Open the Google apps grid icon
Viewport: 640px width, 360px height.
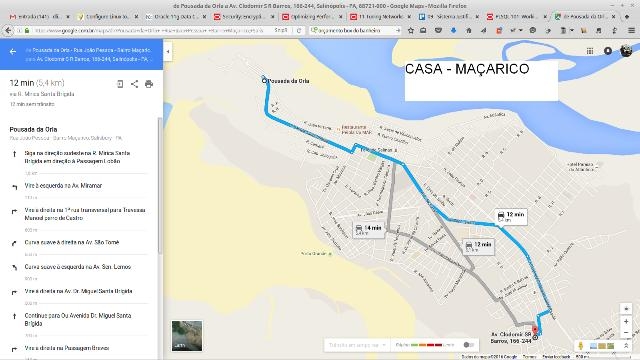(590, 51)
